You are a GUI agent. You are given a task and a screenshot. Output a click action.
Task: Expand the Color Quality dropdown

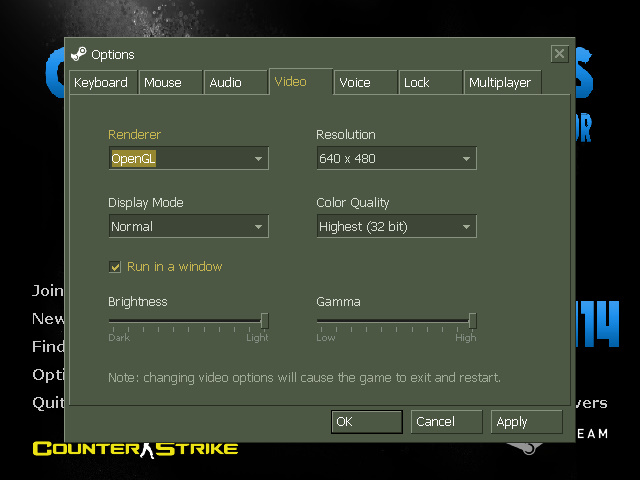click(x=396, y=227)
